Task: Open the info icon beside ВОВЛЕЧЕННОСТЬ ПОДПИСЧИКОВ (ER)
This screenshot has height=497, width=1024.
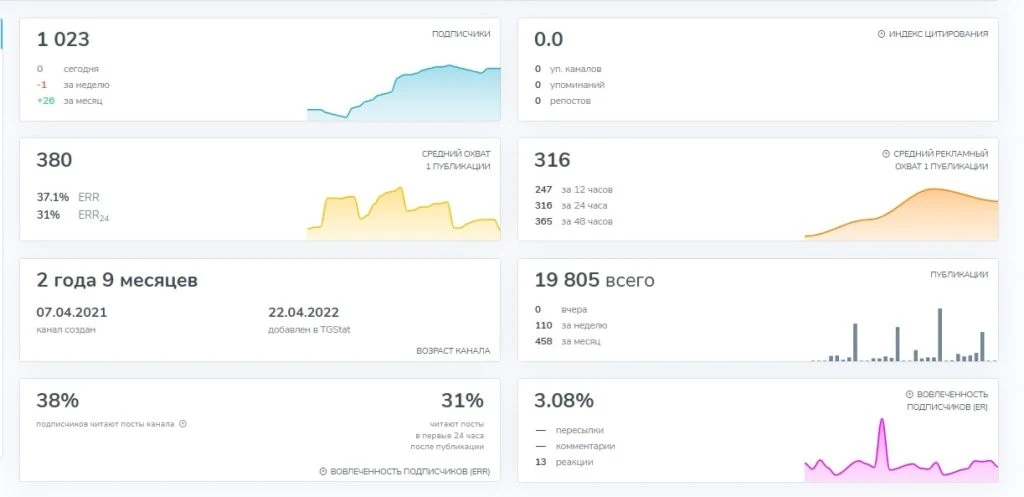Action: pyautogui.click(x=909, y=394)
